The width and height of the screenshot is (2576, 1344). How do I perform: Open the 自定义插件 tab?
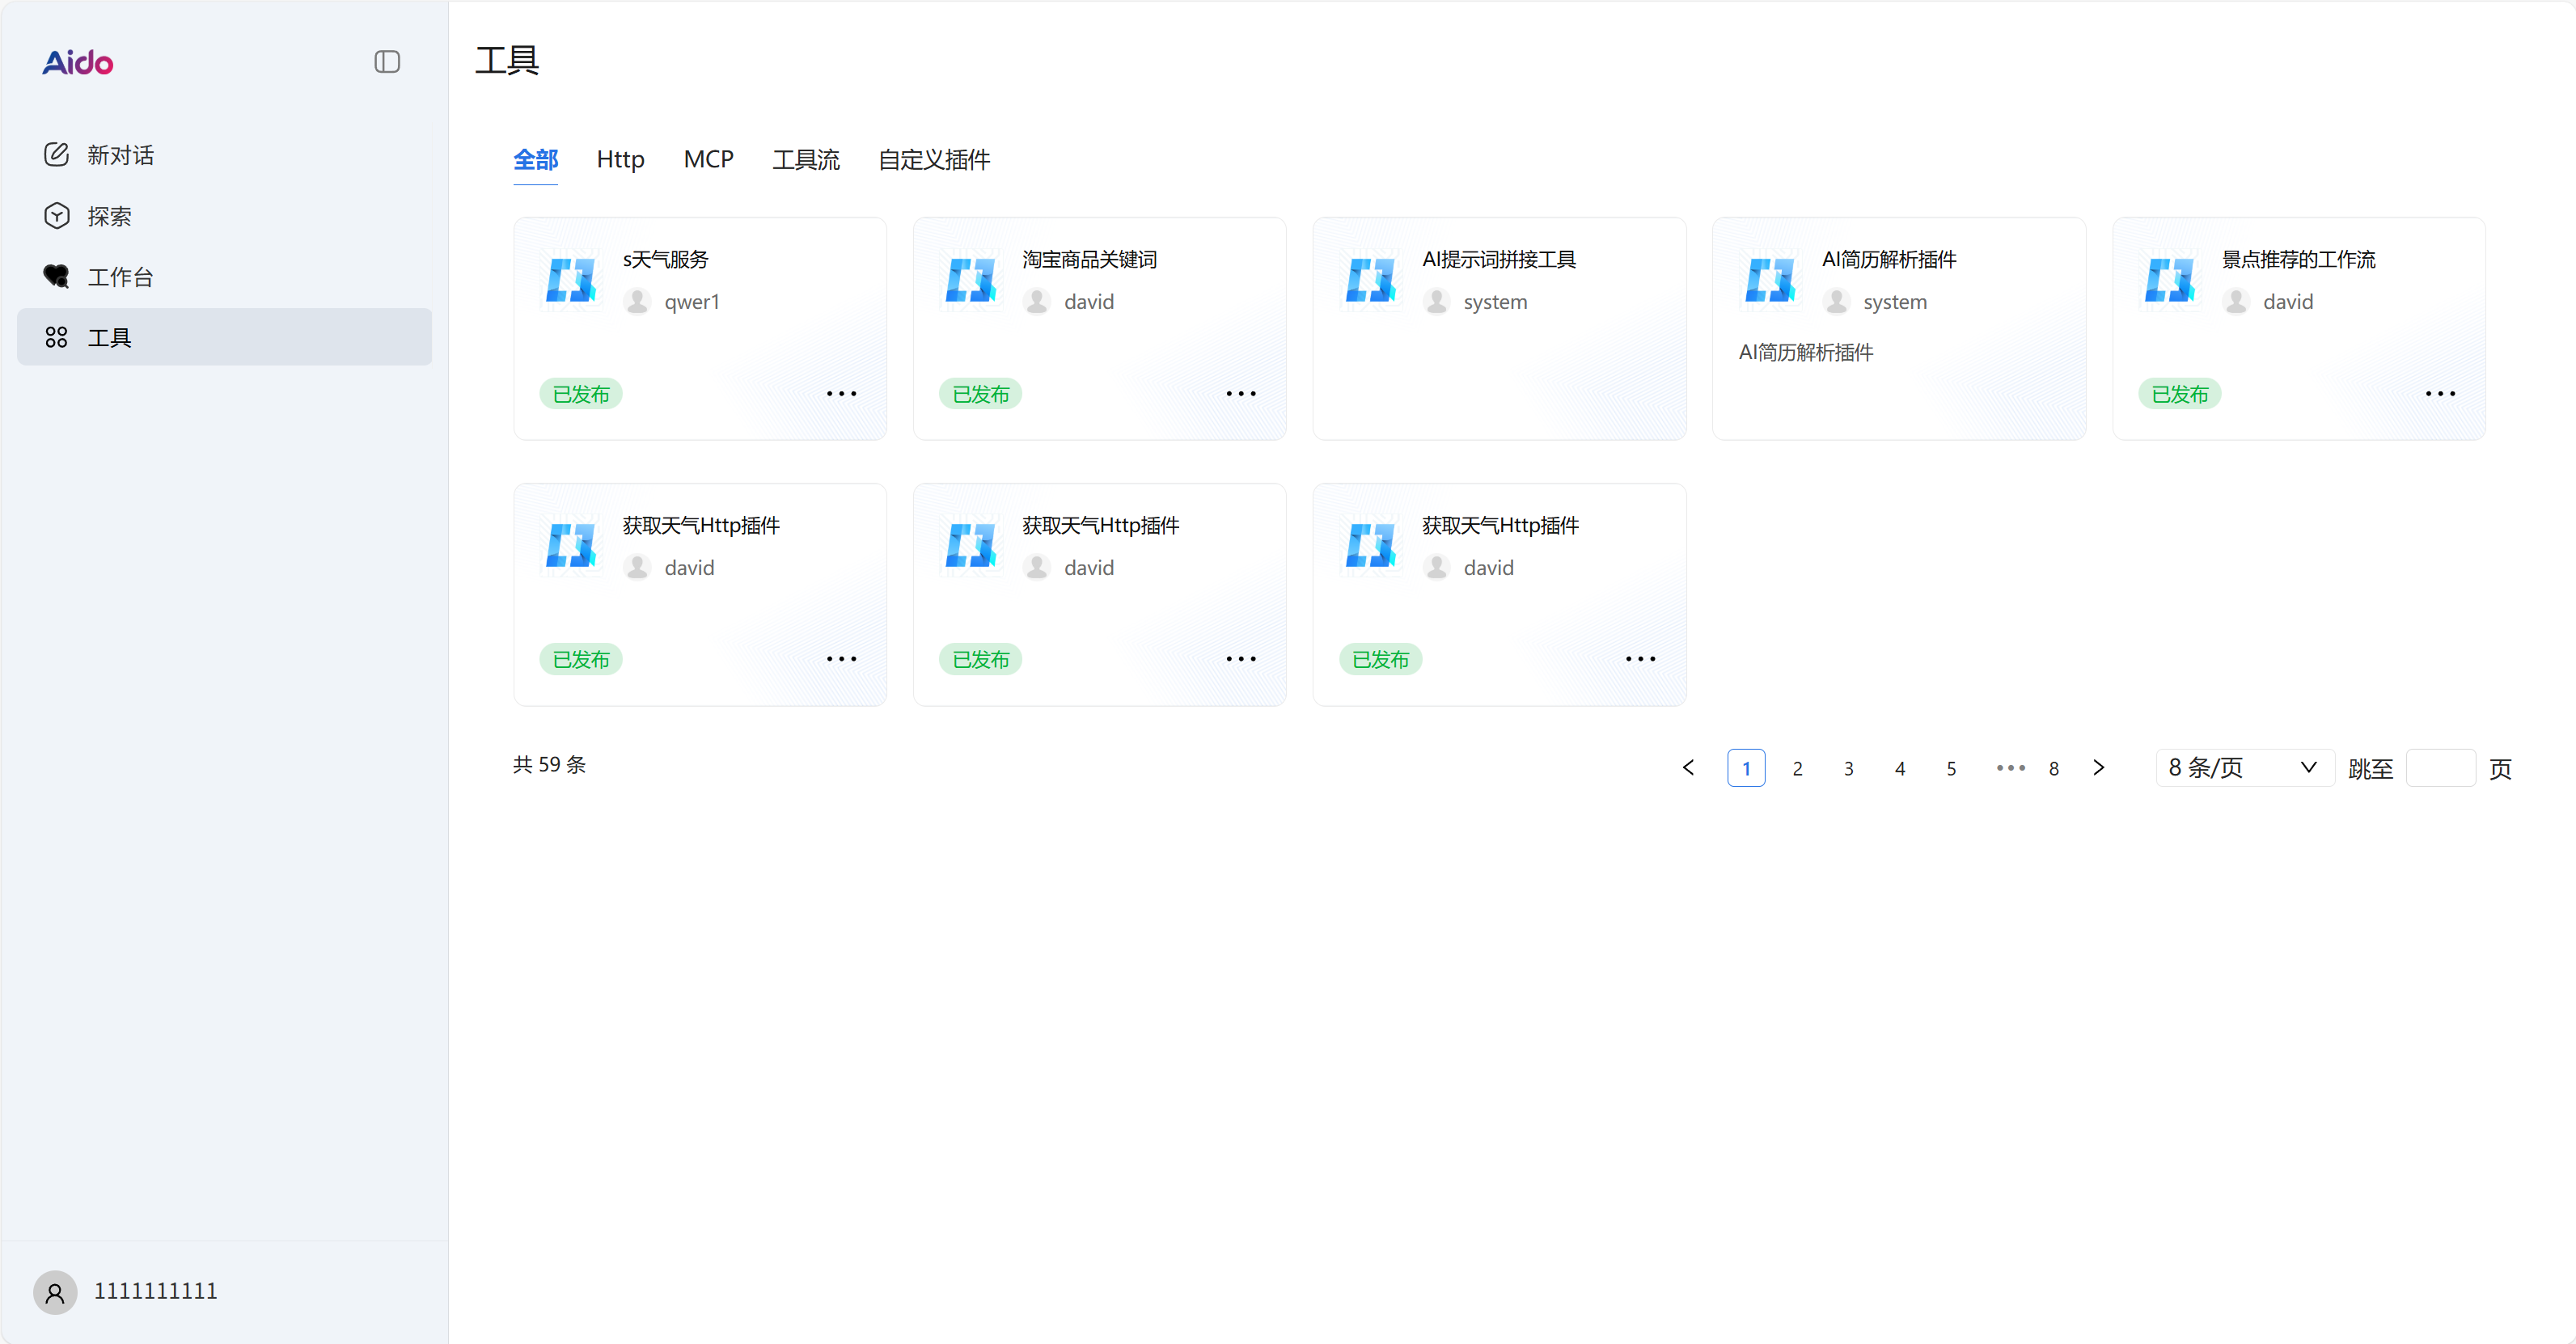[933, 160]
